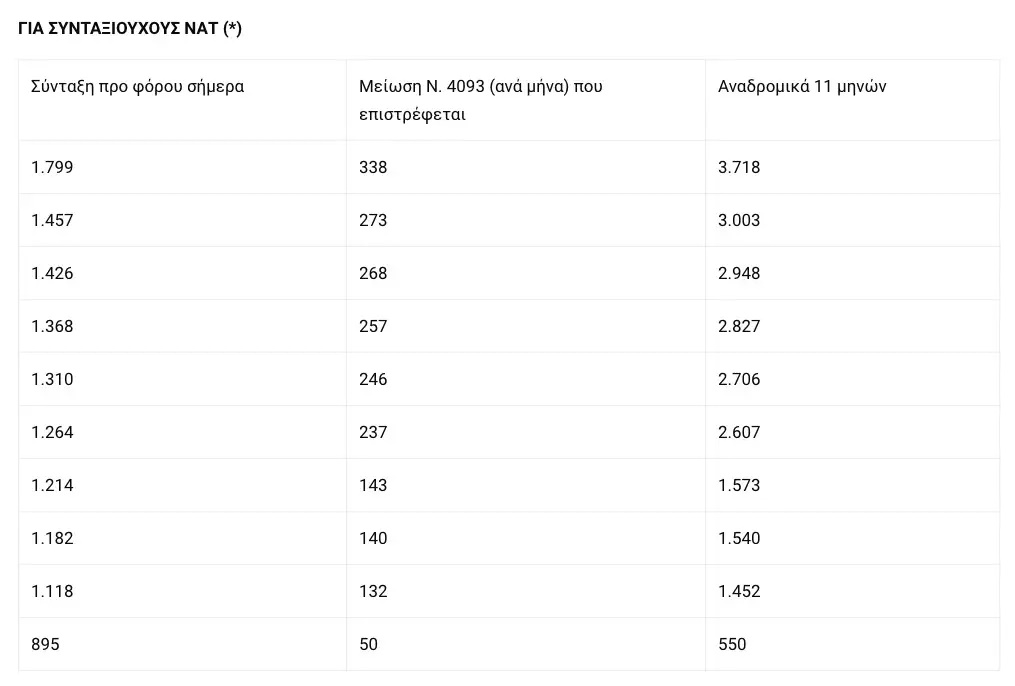Click the reduction value 338

pyautogui.click(x=373, y=167)
